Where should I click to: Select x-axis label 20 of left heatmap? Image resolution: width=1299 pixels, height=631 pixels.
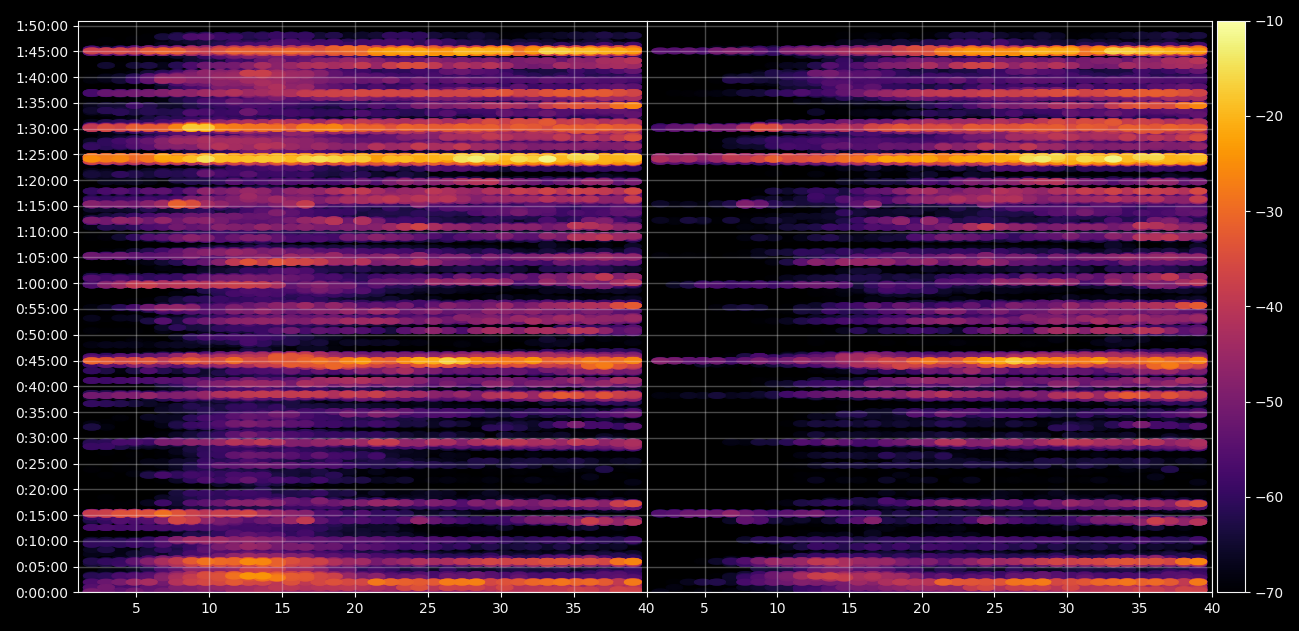[x=355, y=607]
